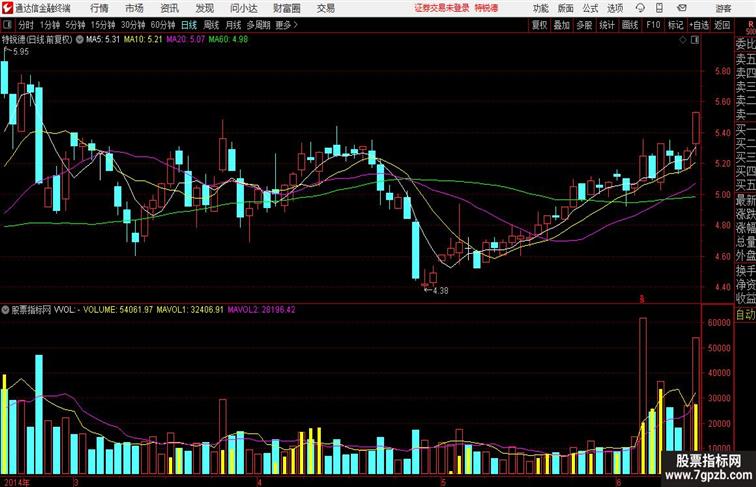Expand the MA indicator settings round arrow
Viewport: 756px width, 487px height.
pyautogui.click(x=80, y=40)
